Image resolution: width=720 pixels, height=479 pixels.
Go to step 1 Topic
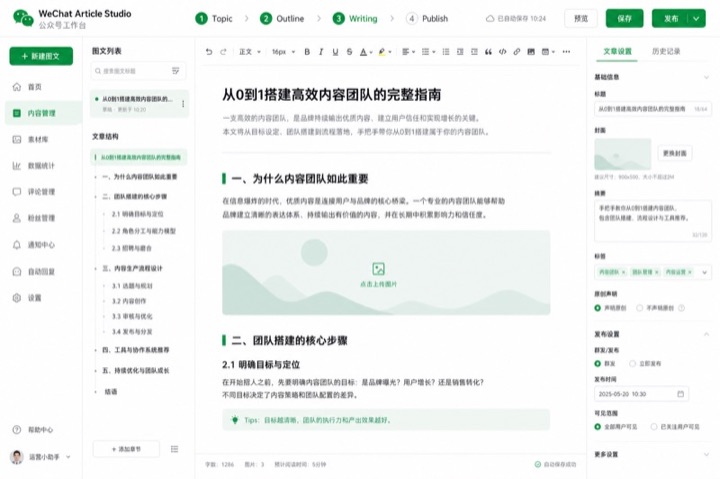[x=214, y=18]
